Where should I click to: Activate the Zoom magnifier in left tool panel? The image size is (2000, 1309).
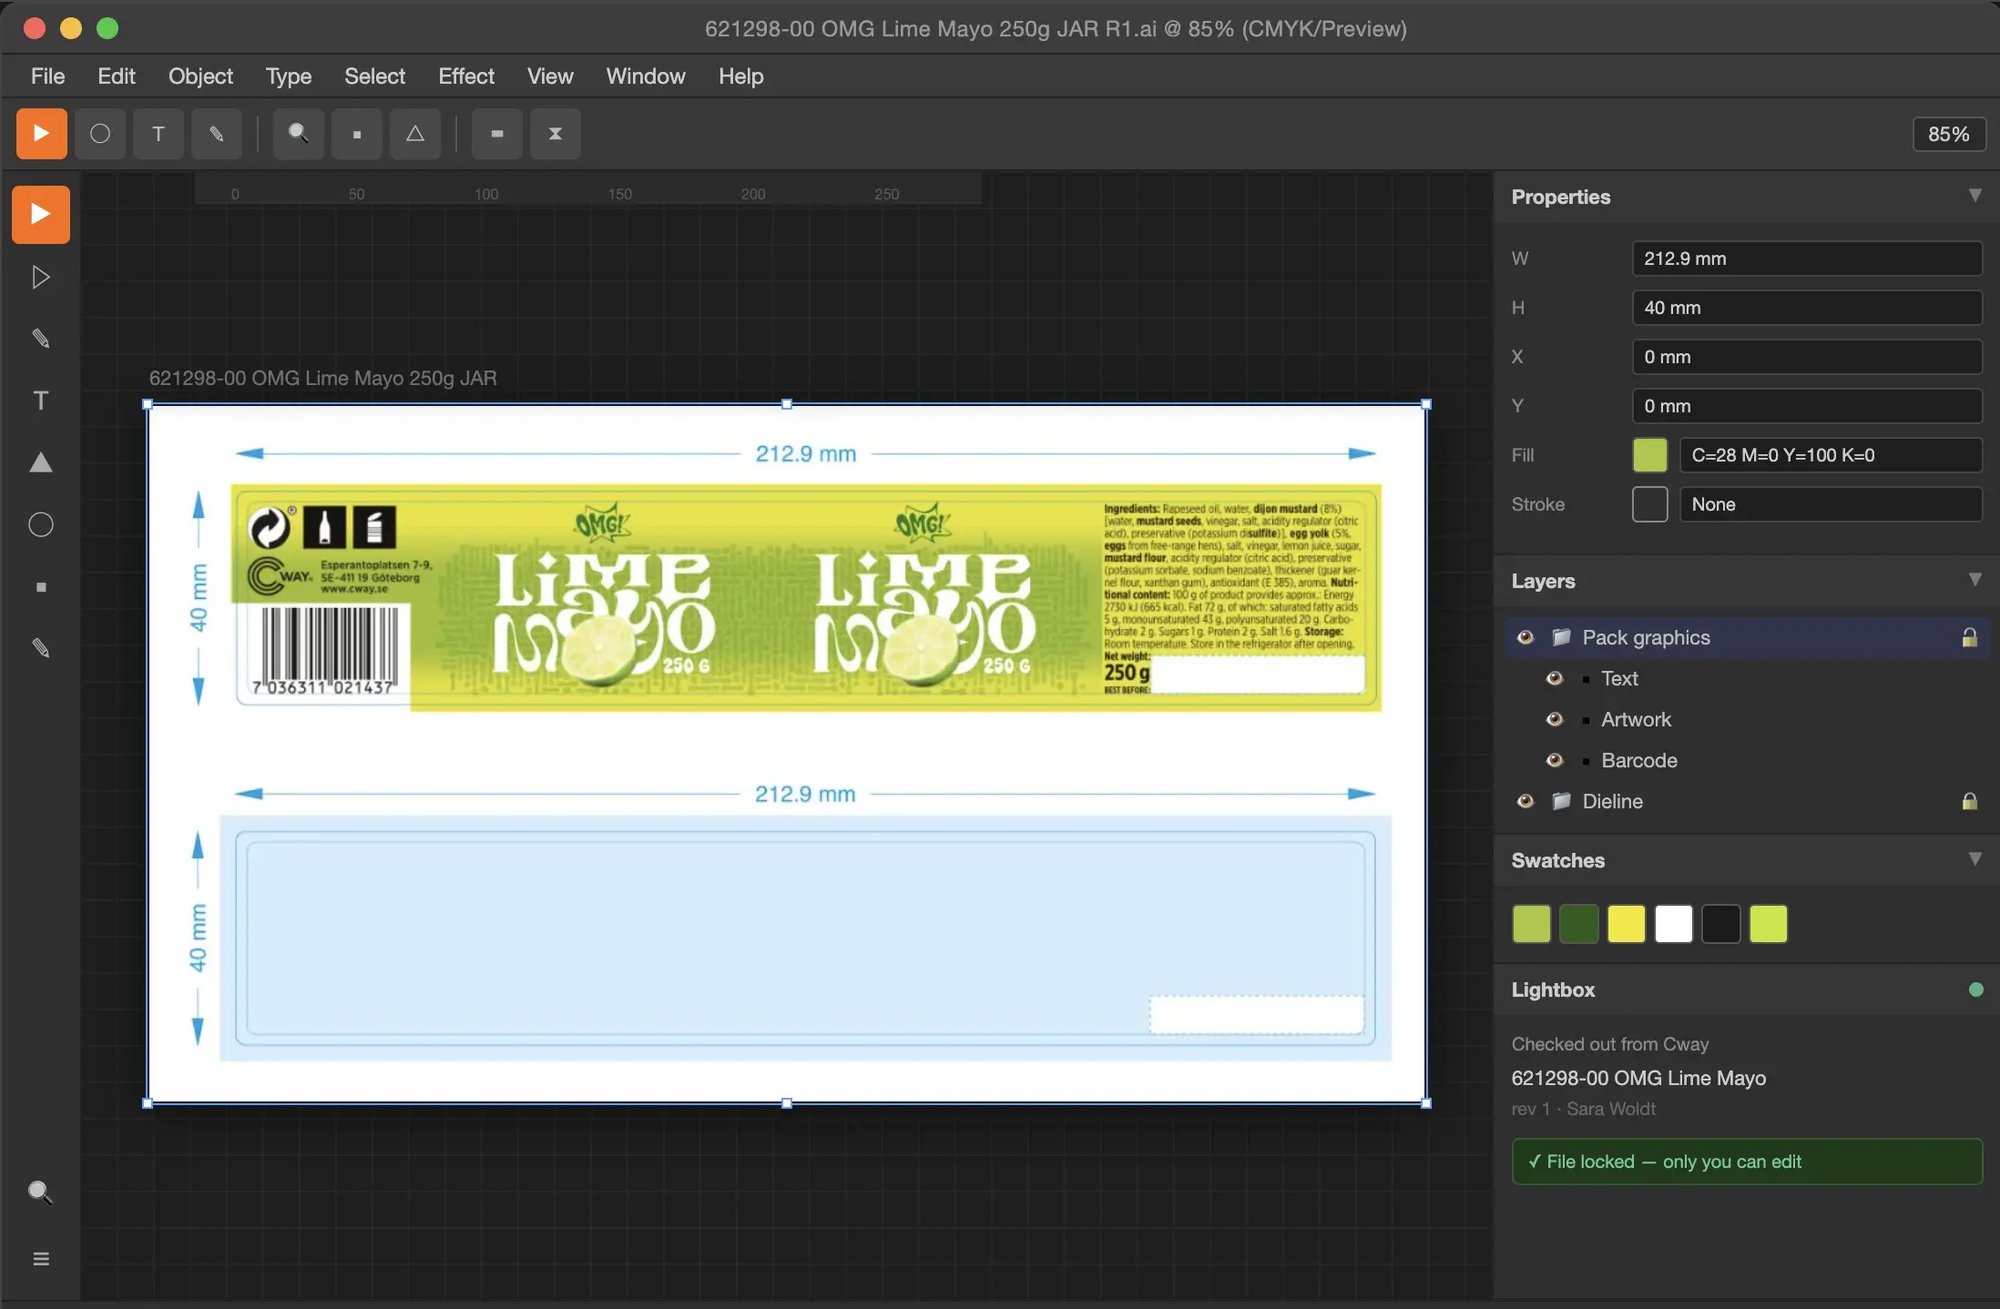point(41,1192)
